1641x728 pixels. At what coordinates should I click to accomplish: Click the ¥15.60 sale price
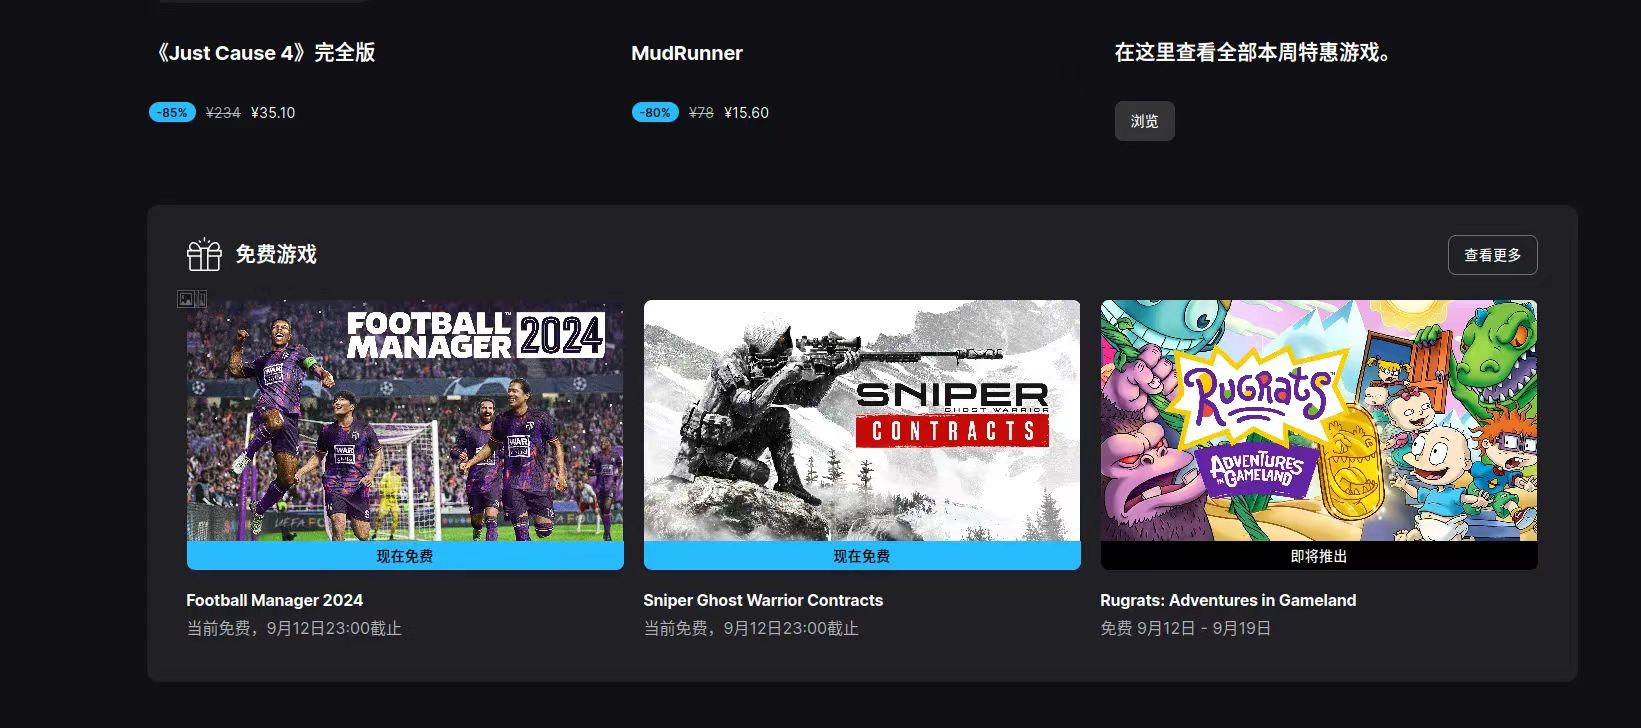[746, 113]
